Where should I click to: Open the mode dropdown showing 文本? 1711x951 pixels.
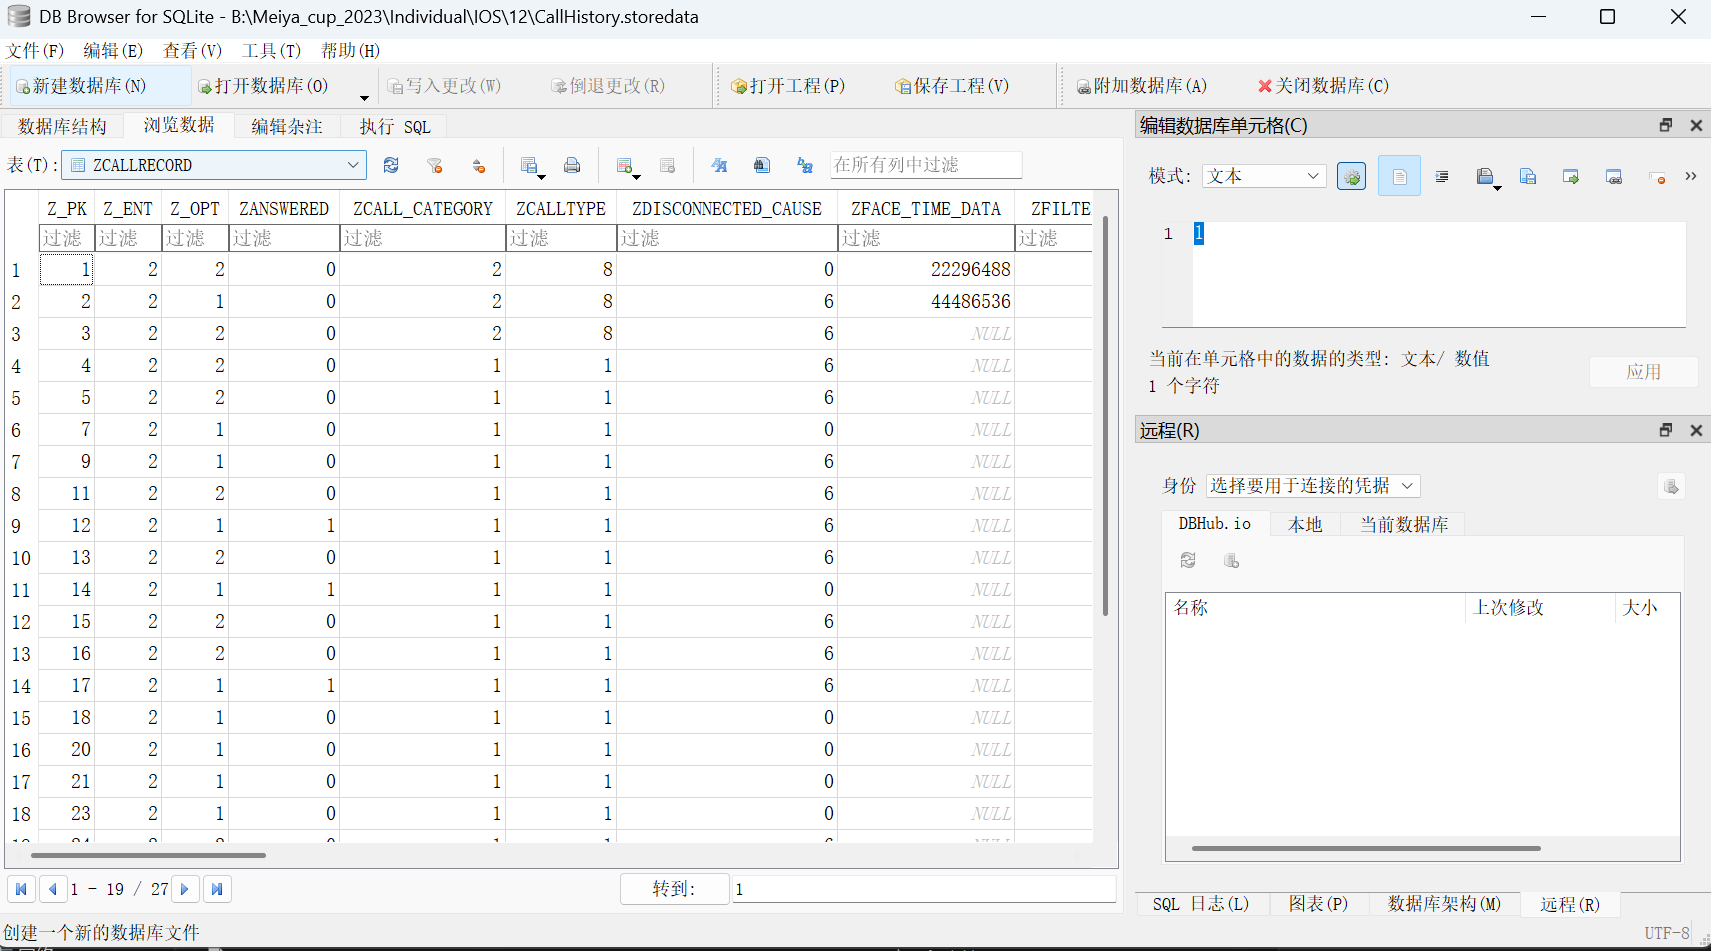(1264, 176)
